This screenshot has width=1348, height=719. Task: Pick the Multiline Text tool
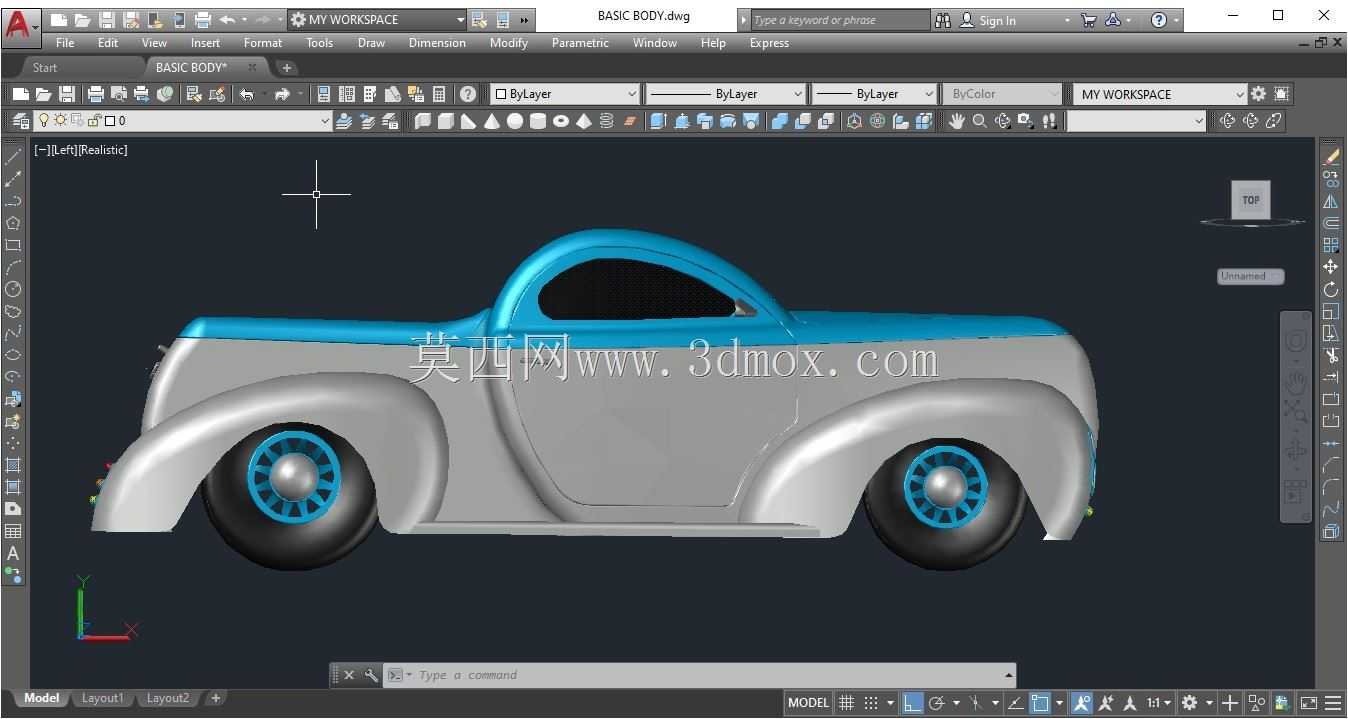click(x=13, y=553)
